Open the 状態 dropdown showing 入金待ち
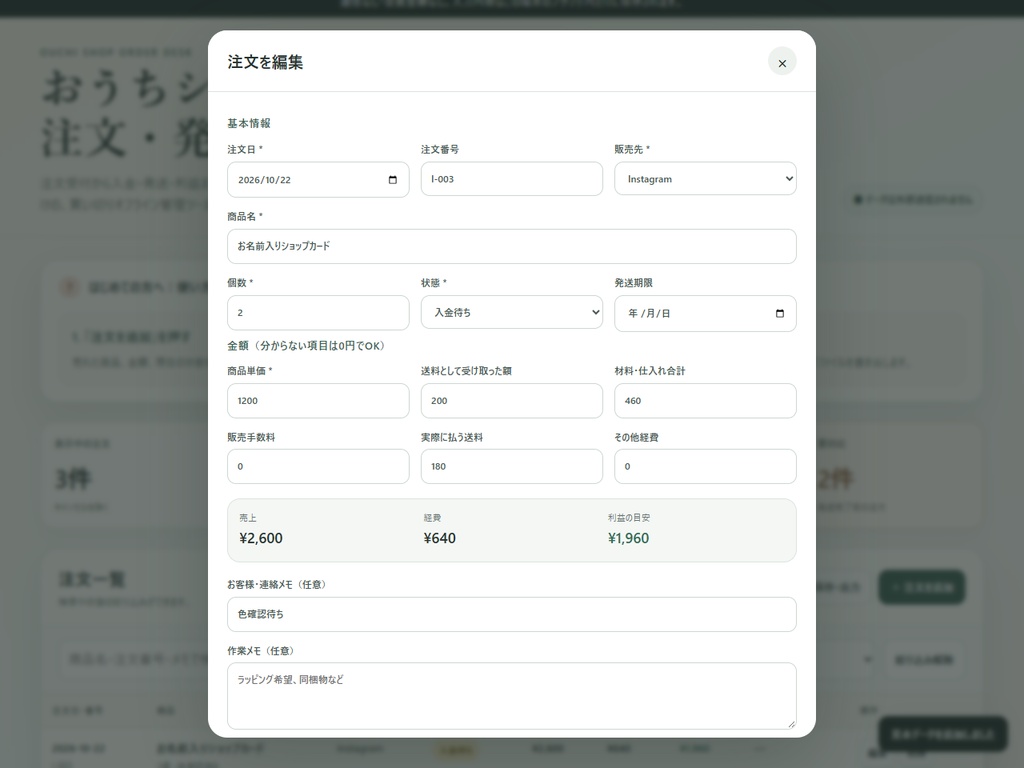 511,312
